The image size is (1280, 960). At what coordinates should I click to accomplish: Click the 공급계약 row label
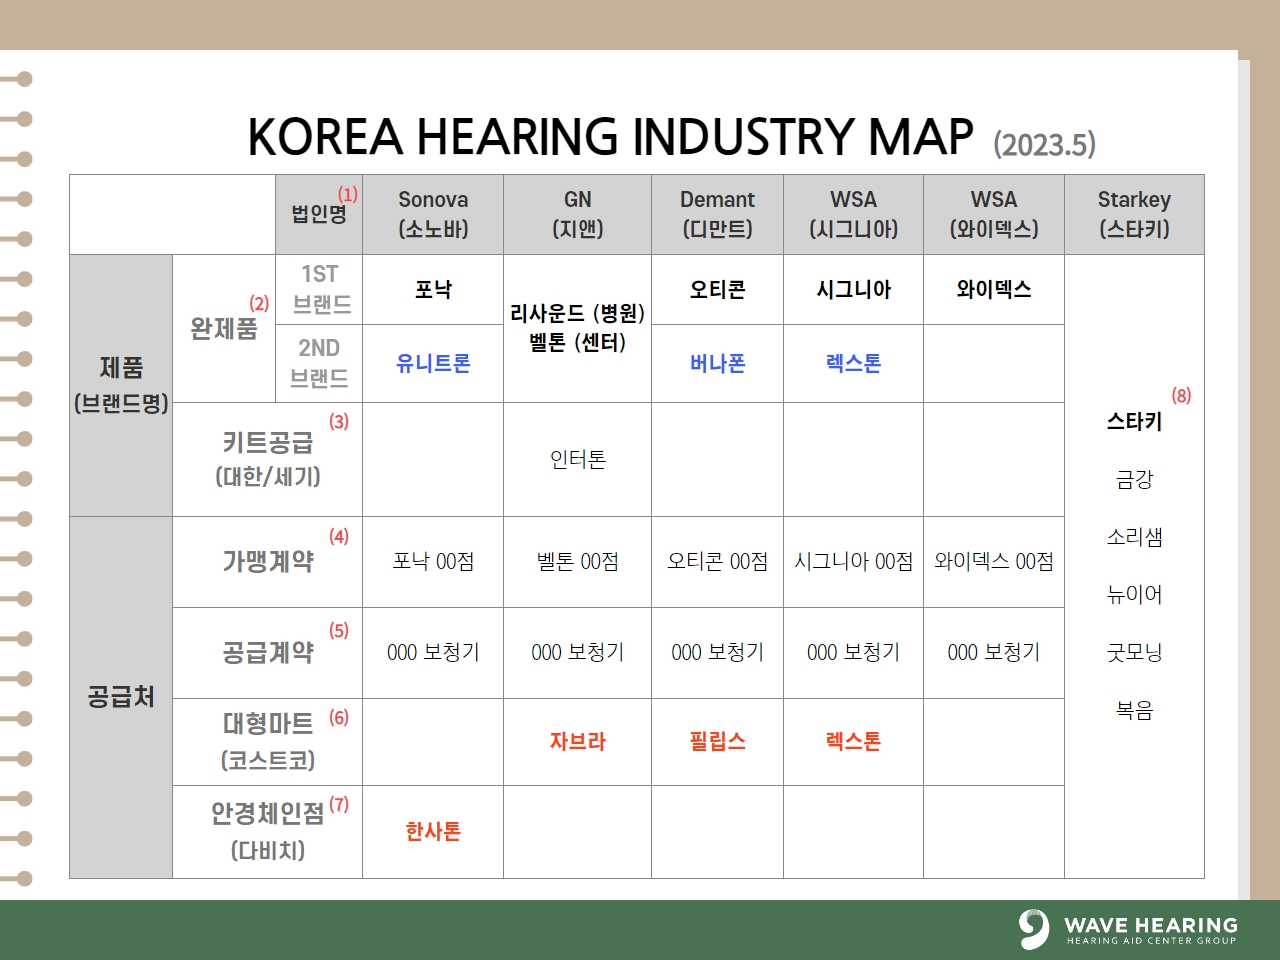268,653
